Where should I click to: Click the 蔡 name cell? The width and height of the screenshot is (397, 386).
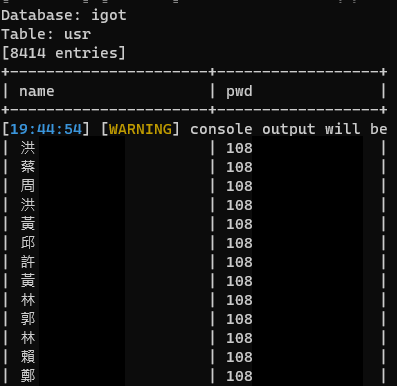(28, 167)
